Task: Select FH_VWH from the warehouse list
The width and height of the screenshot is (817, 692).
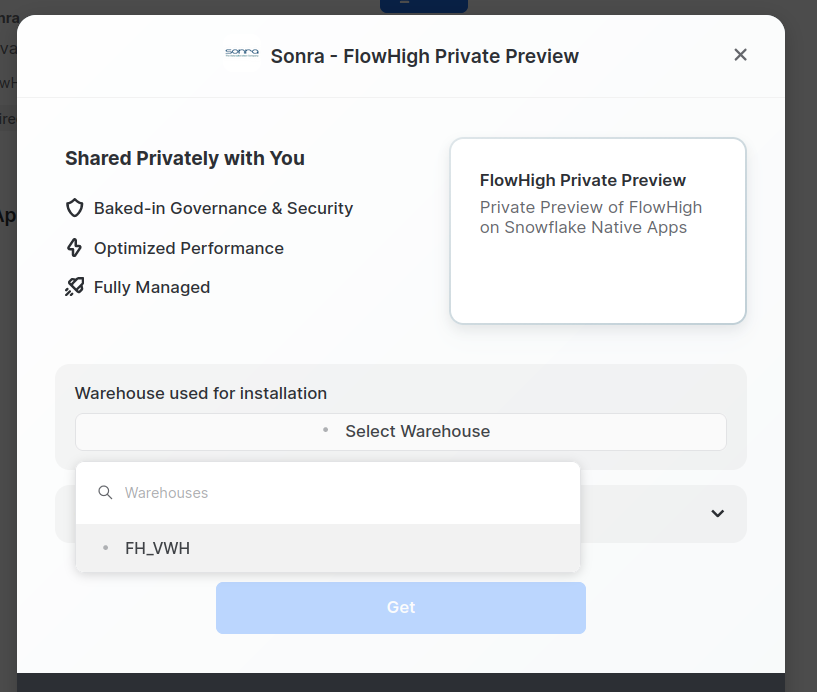Action: click(x=158, y=548)
